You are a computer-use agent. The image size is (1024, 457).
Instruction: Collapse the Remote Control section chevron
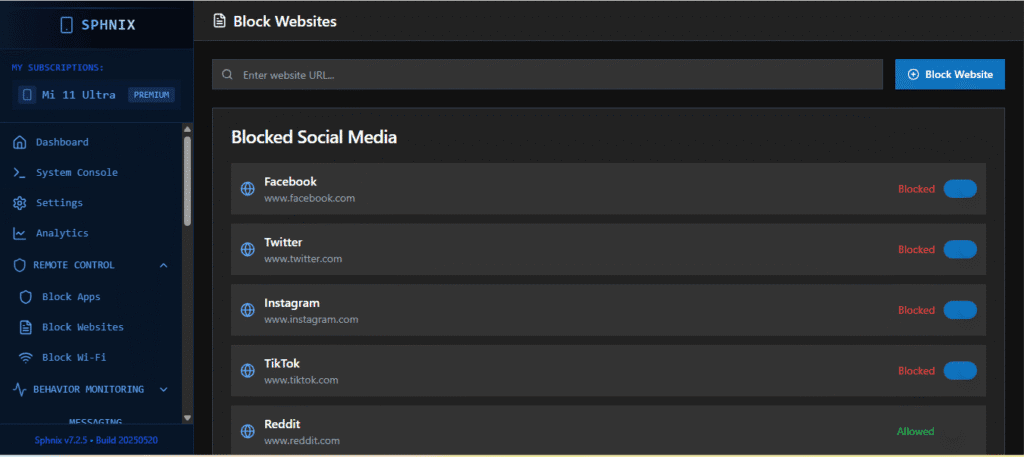163,265
